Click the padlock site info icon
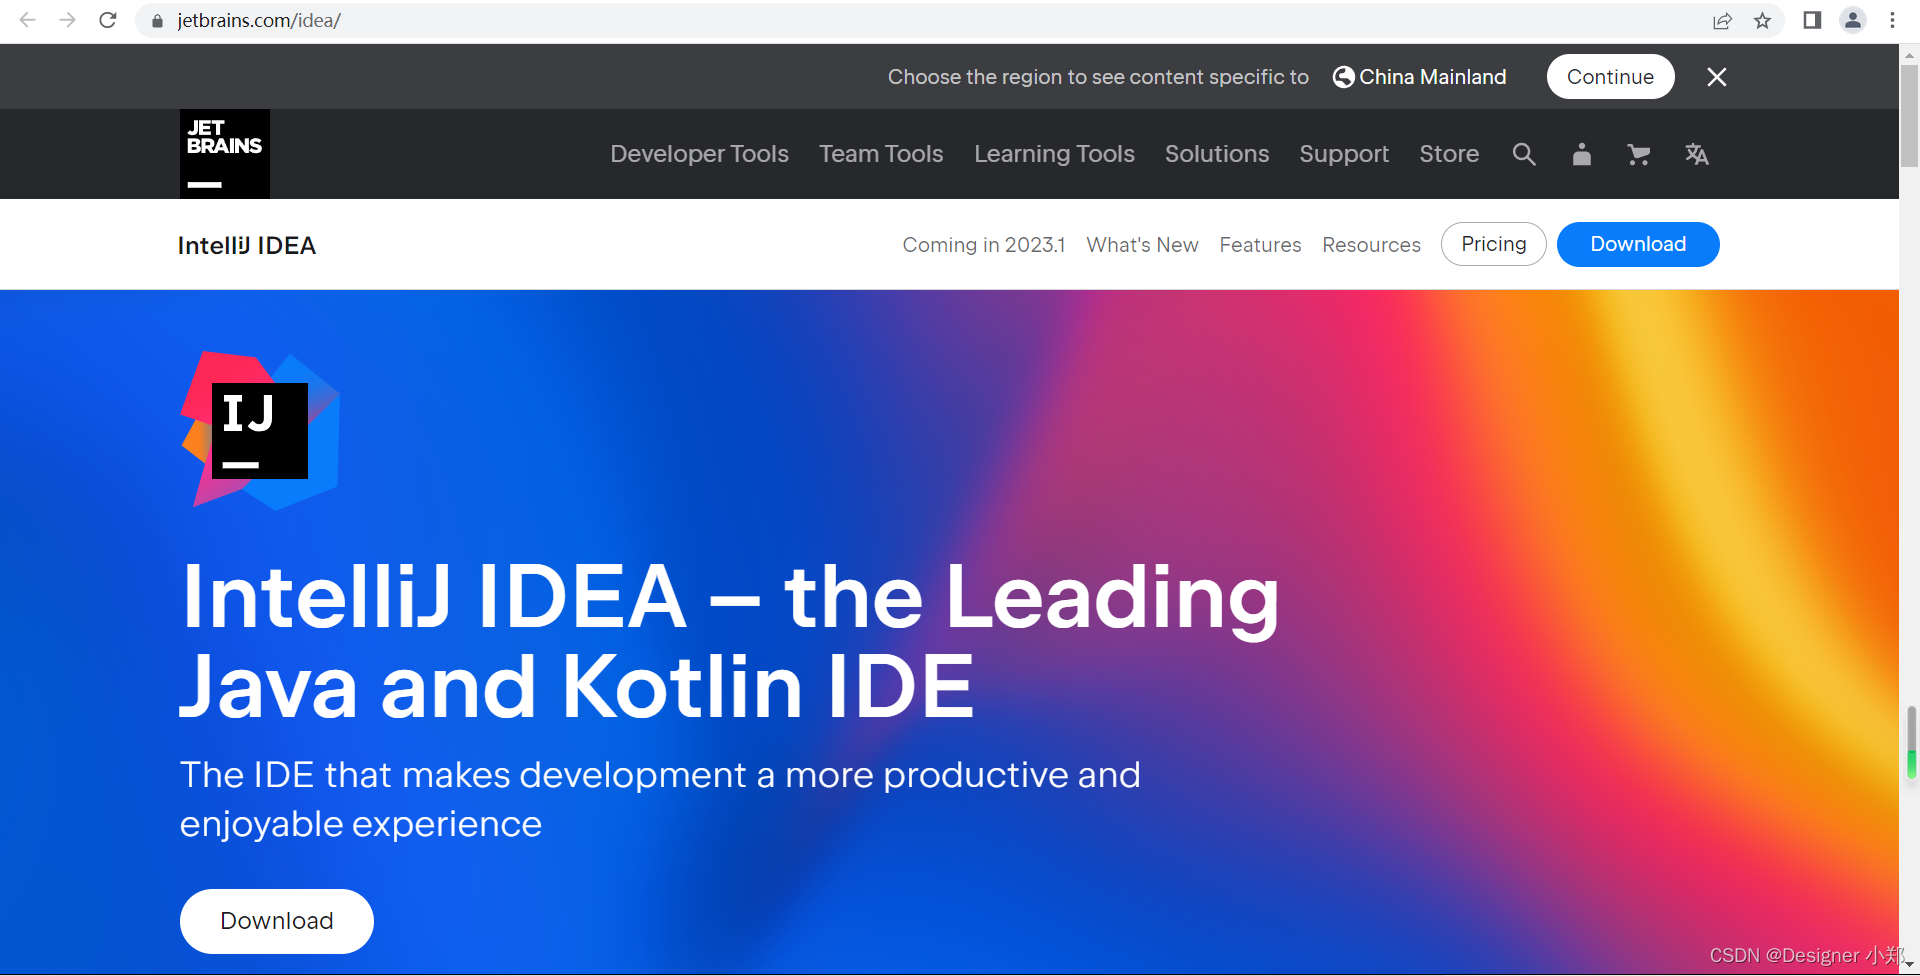Screen dimensions: 1920x976 [157, 21]
